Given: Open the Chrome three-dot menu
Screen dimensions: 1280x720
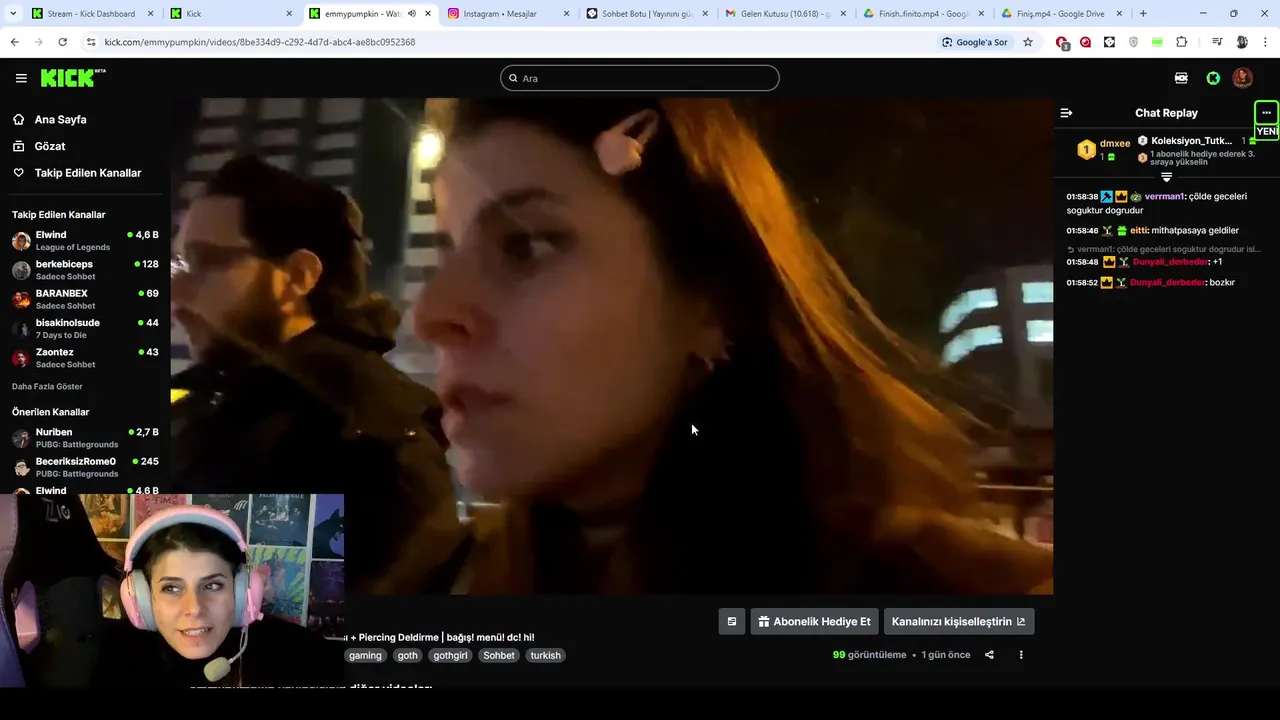Looking at the screenshot, I should coord(1266,42).
